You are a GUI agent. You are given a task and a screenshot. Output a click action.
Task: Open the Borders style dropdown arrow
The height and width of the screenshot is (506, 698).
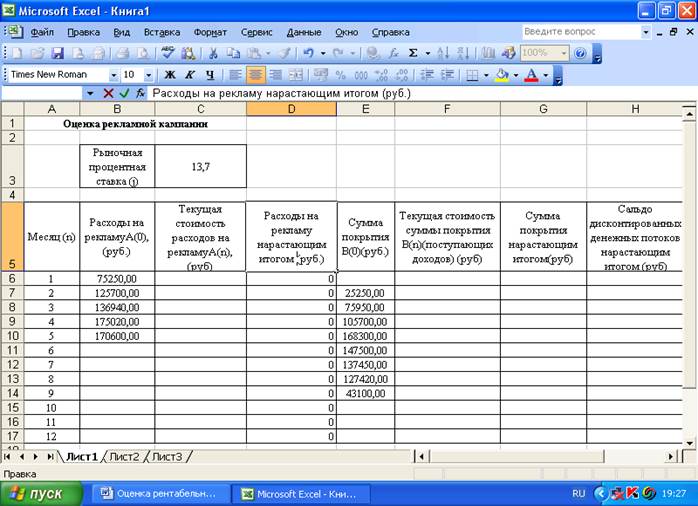click(486, 75)
